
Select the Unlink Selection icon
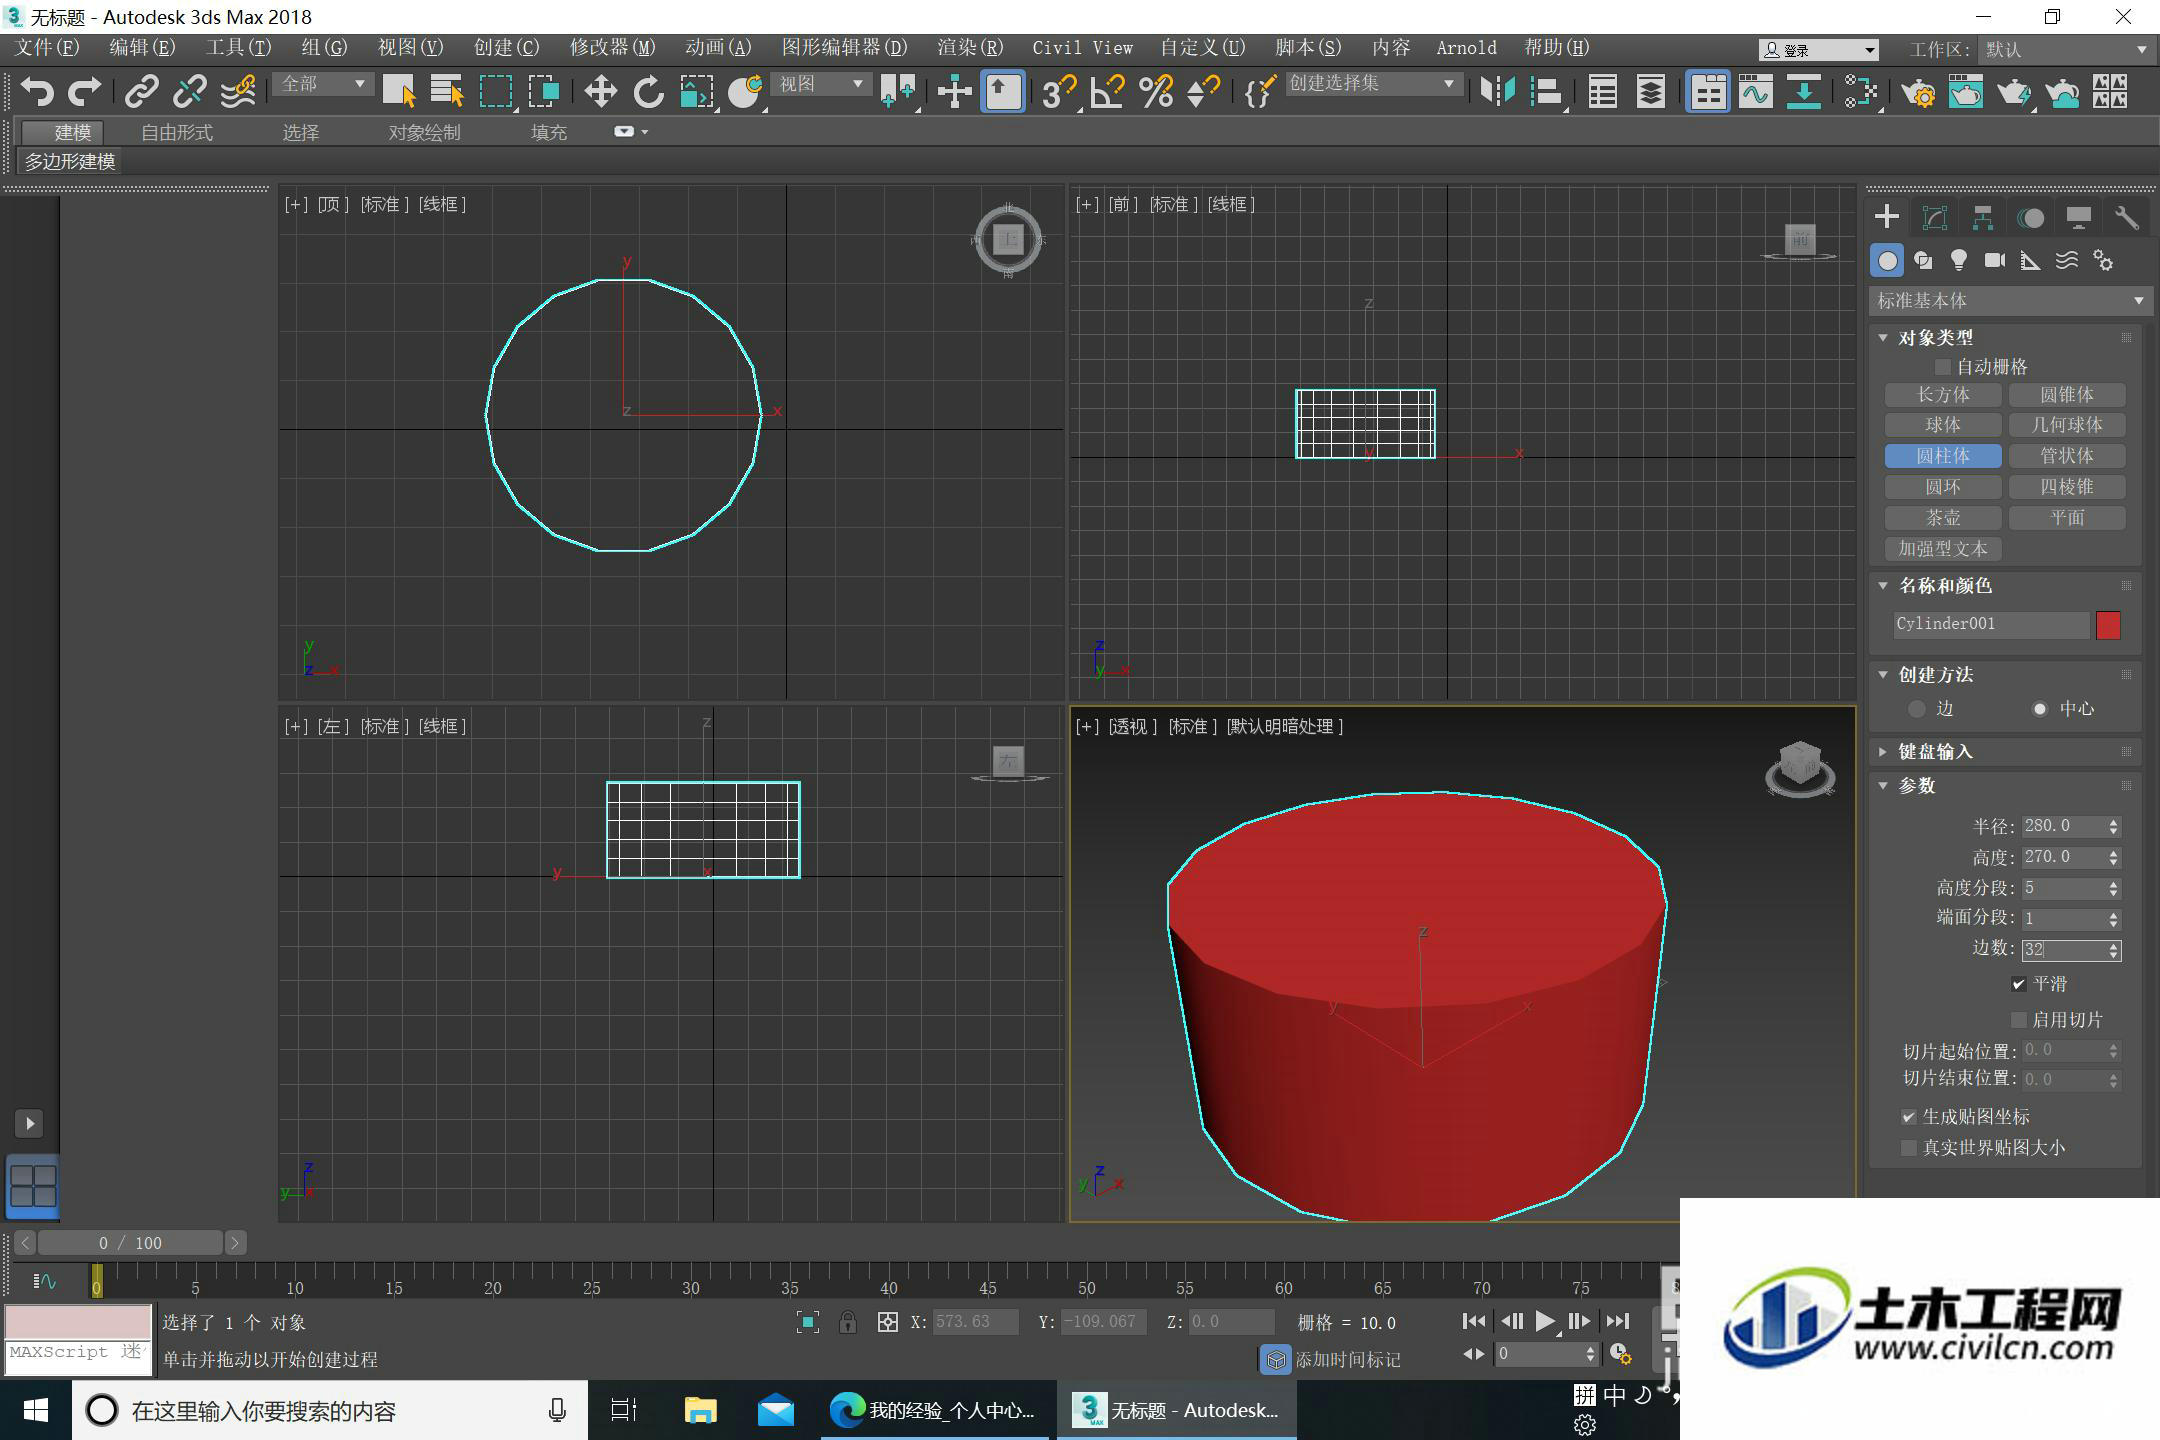189,92
